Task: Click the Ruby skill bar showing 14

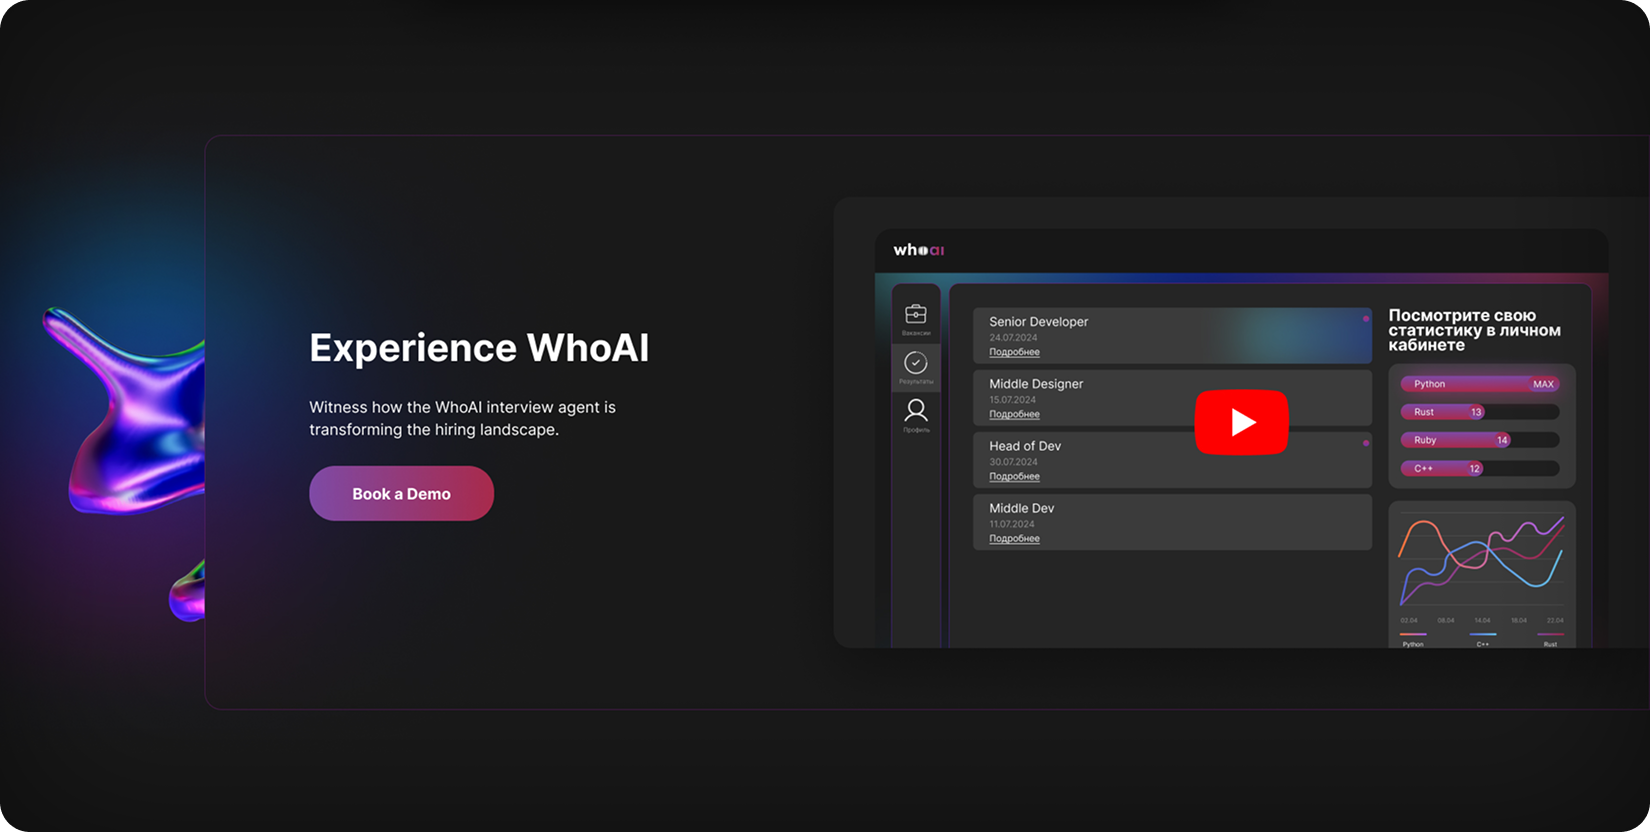Action: pos(1480,440)
